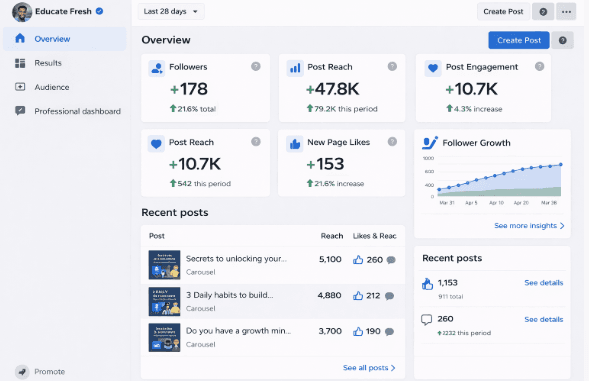Click the Secrets to unlocking your... post title
This screenshot has width=589, height=381.
click(236, 259)
